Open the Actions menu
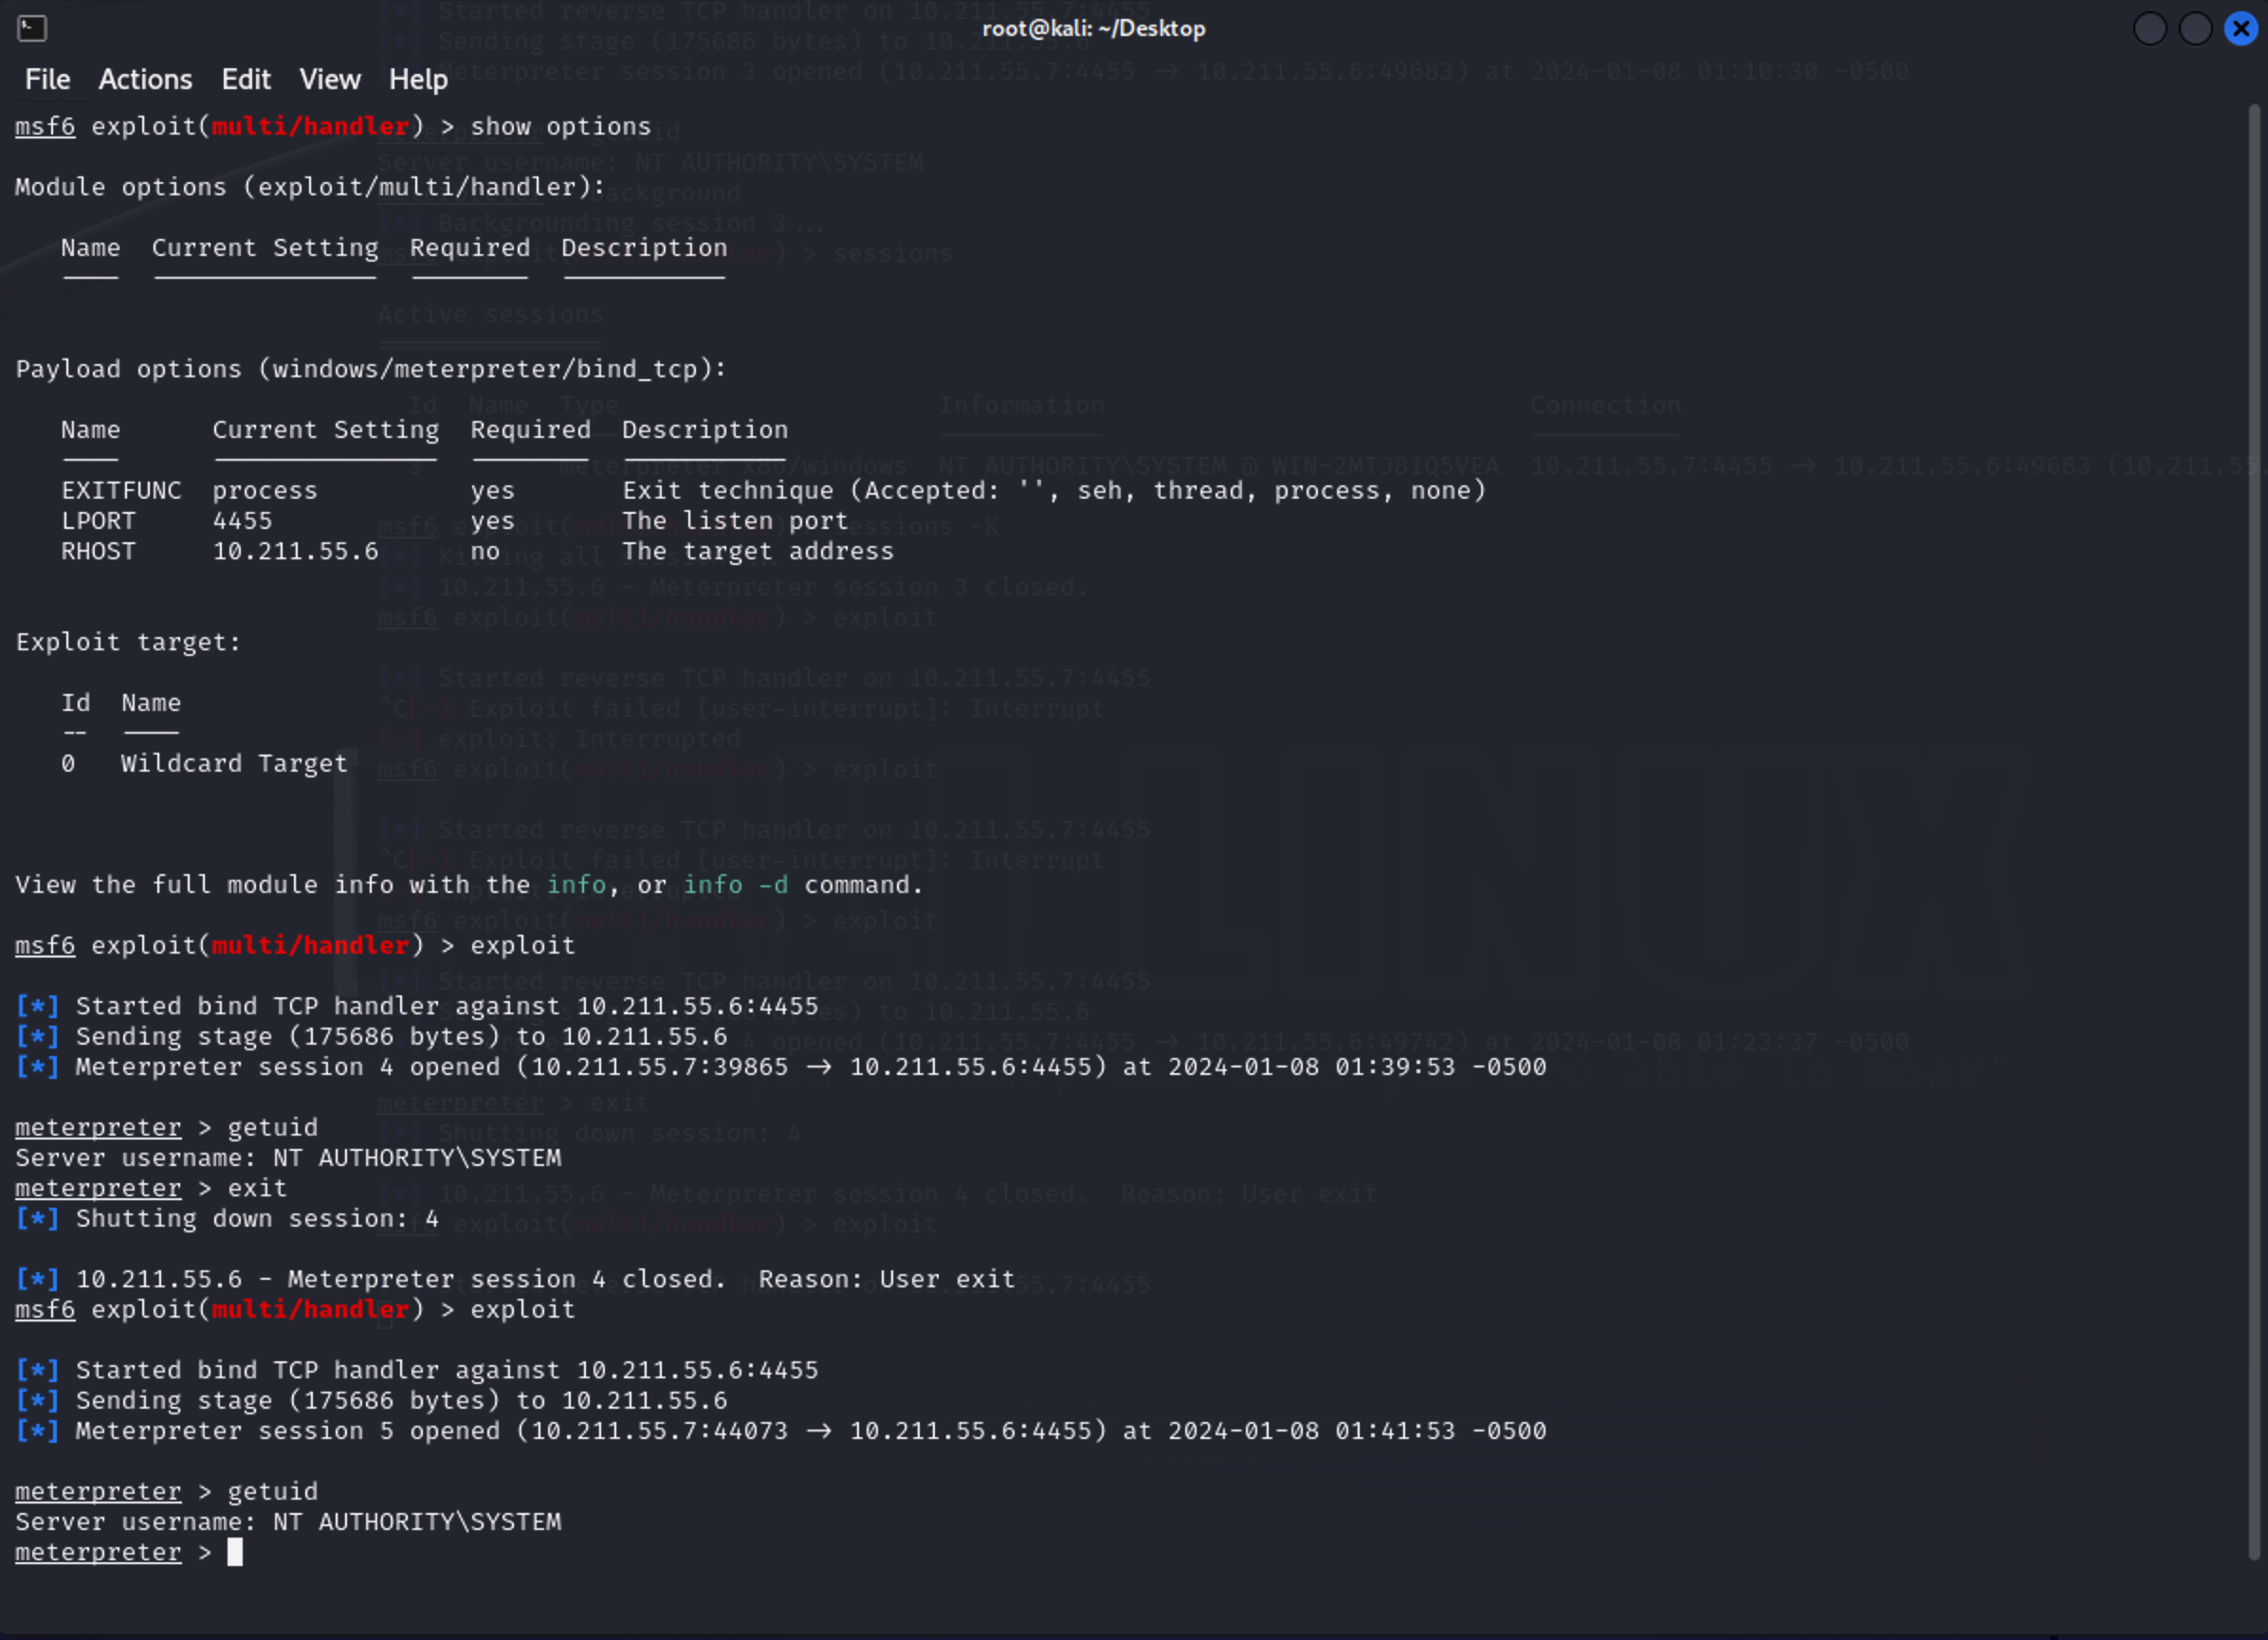This screenshot has height=1640, width=2268. 145,79
